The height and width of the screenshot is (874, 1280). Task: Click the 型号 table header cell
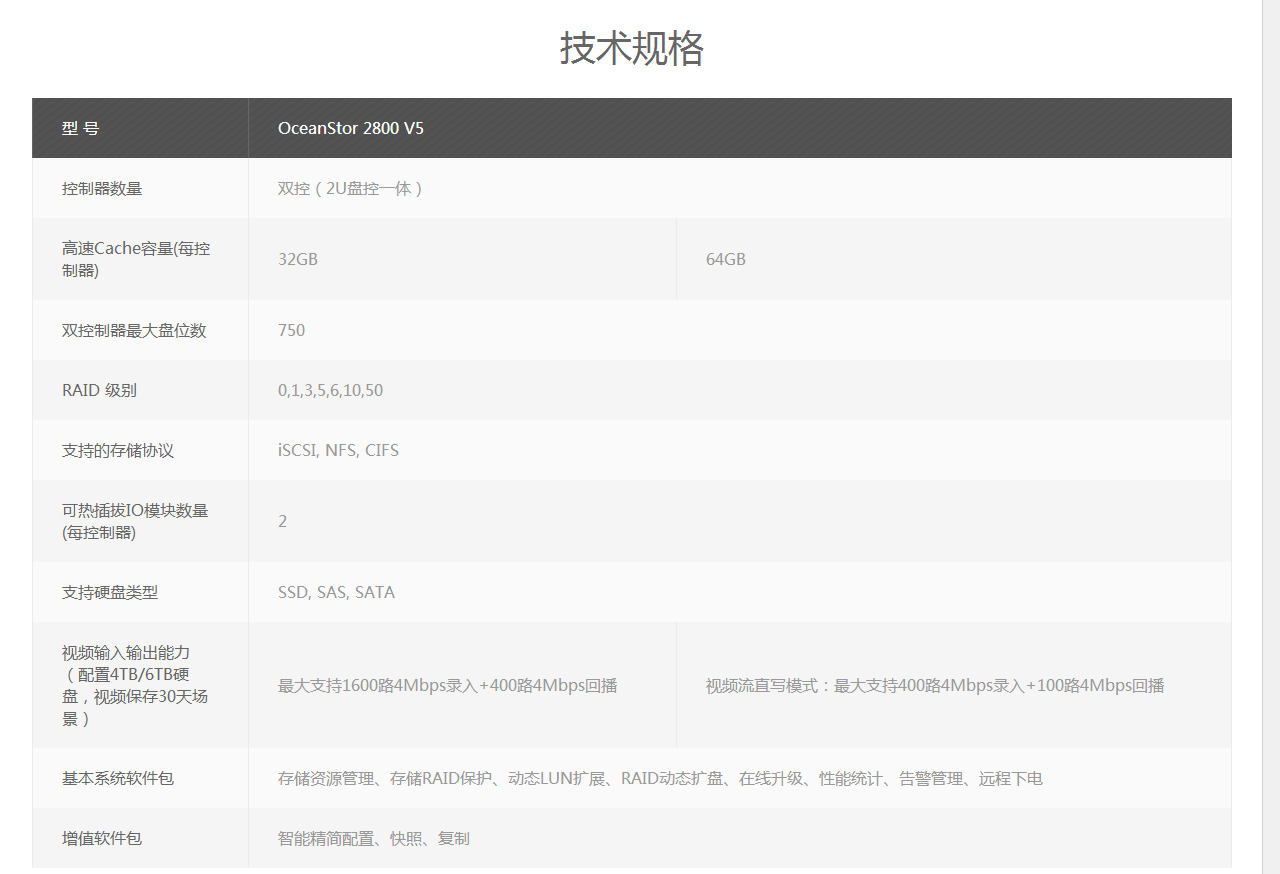[81, 128]
